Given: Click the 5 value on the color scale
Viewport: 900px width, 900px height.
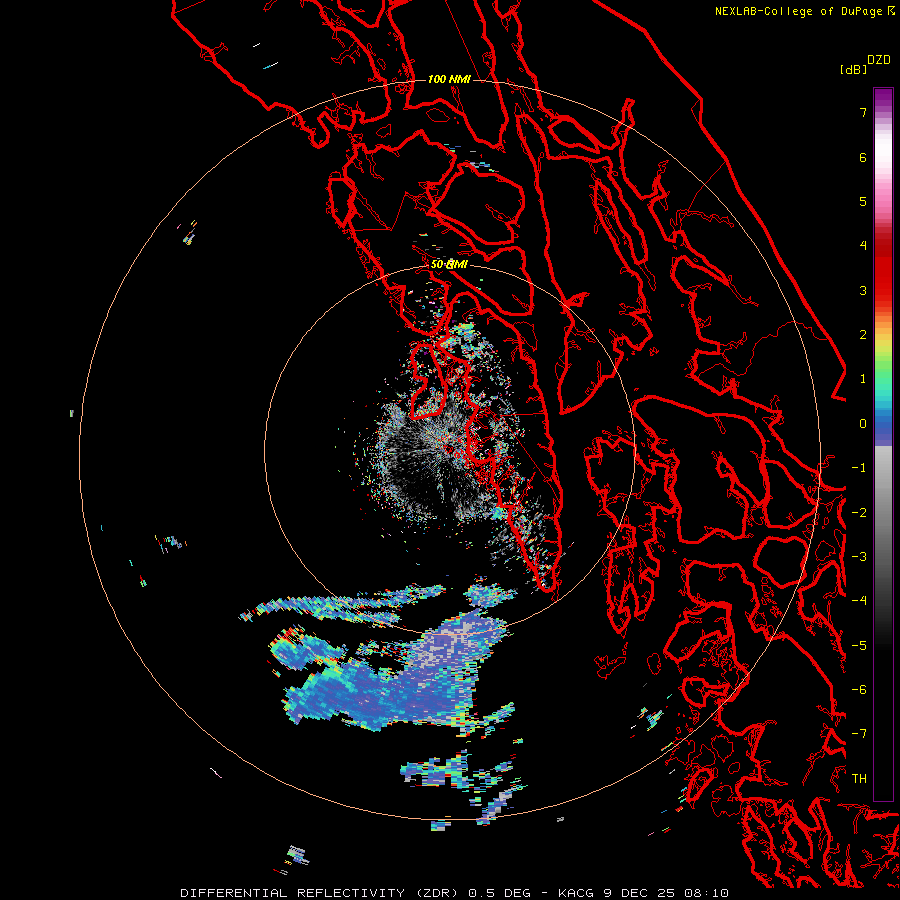Looking at the screenshot, I should (863, 201).
